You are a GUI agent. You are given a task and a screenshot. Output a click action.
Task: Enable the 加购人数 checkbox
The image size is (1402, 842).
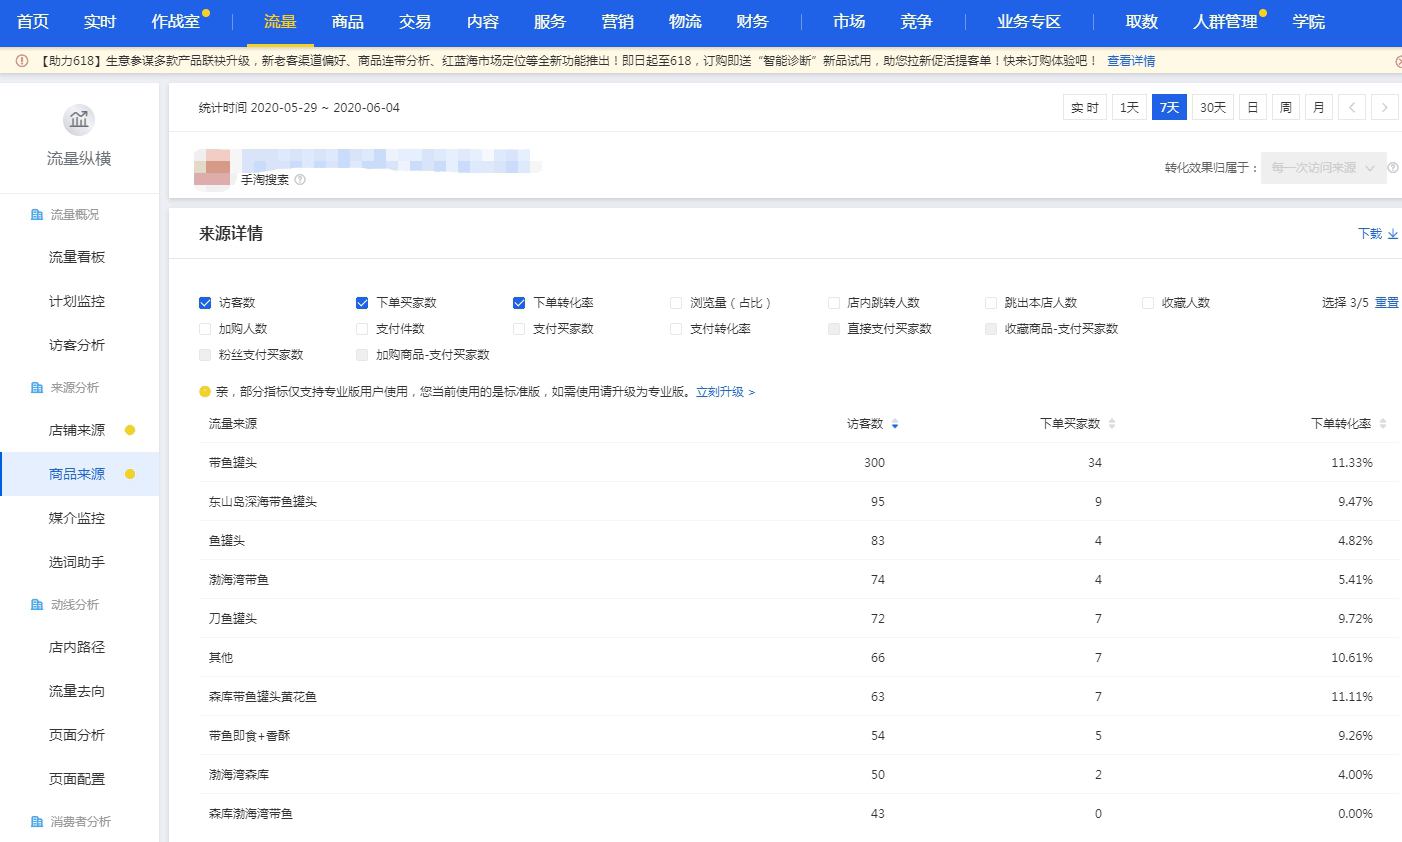pos(205,329)
